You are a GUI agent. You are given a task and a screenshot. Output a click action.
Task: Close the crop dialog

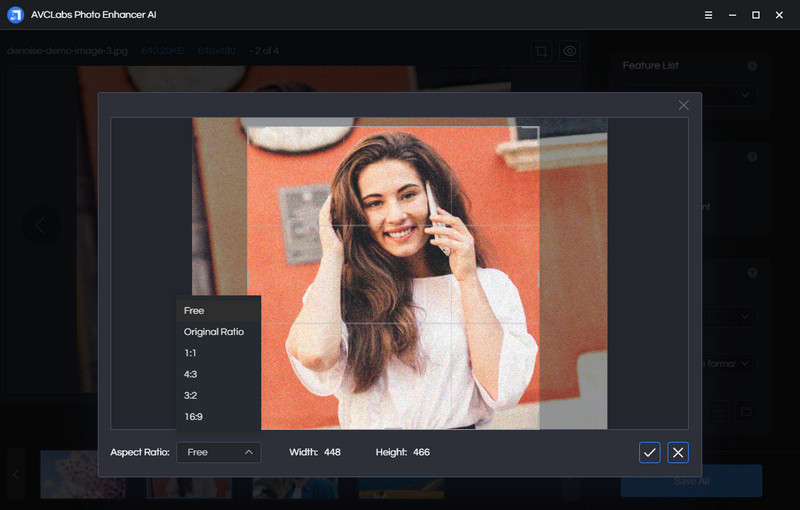coord(684,105)
